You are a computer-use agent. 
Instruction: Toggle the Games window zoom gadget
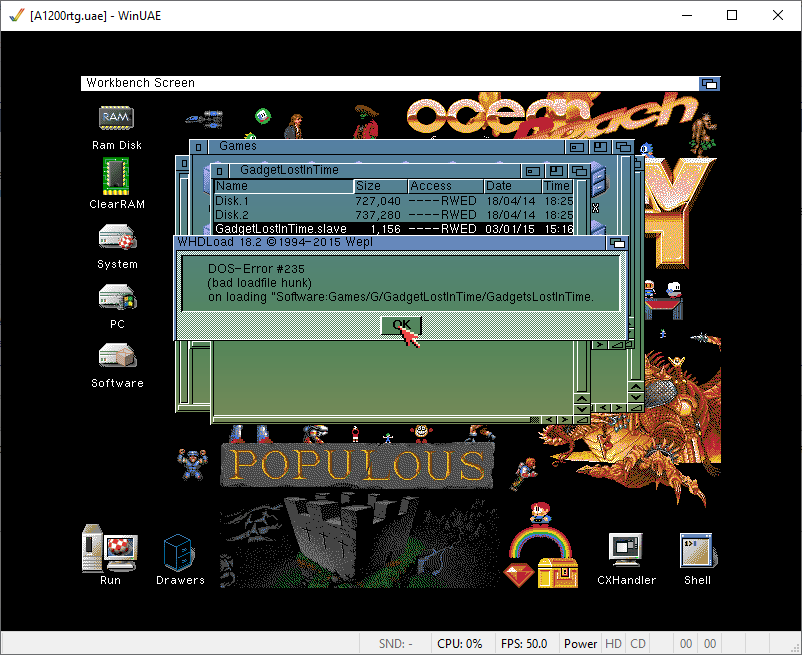point(601,147)
